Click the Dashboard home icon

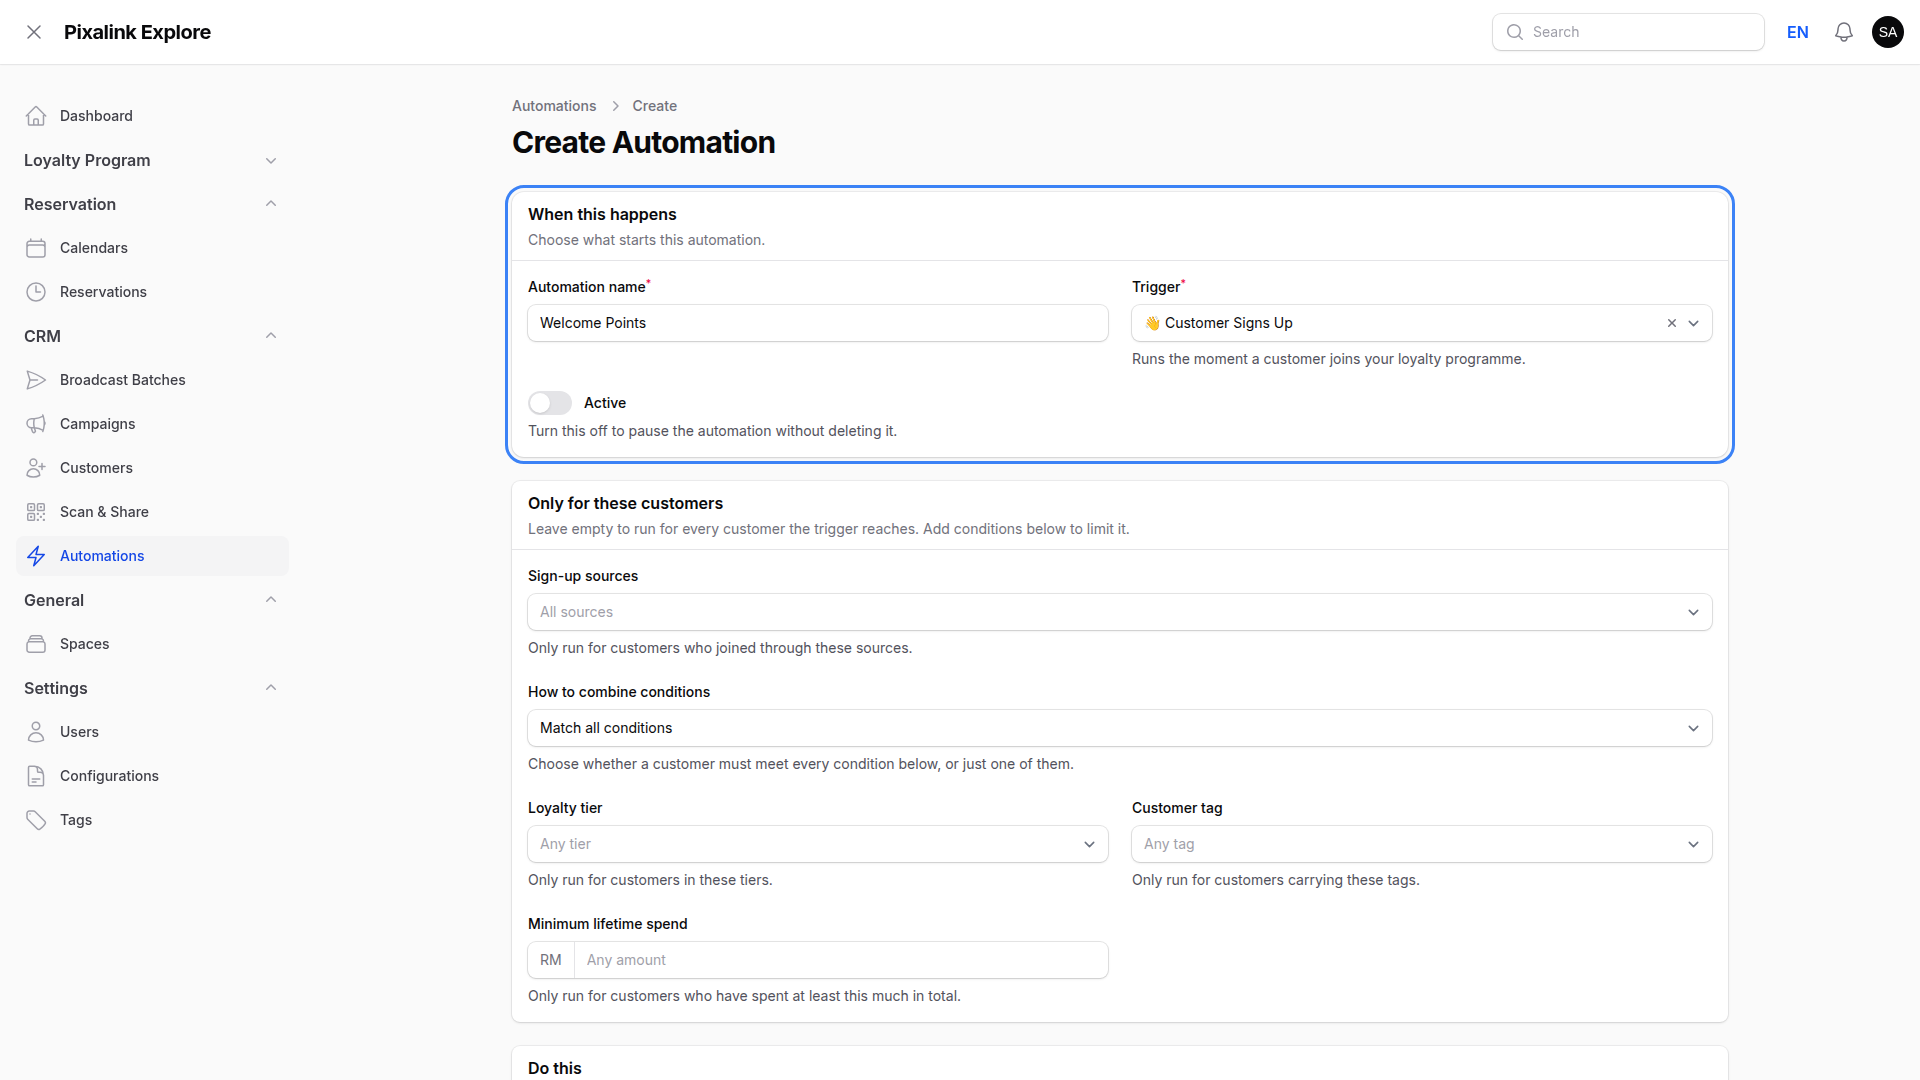point(36,116)
